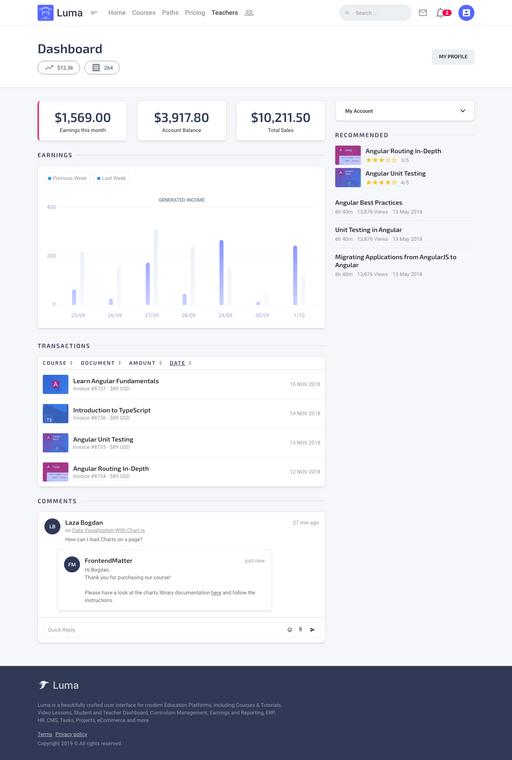This screenshot has height=760, width=512.
Task: Open notifications bell icon
Action: pos(440,13)
